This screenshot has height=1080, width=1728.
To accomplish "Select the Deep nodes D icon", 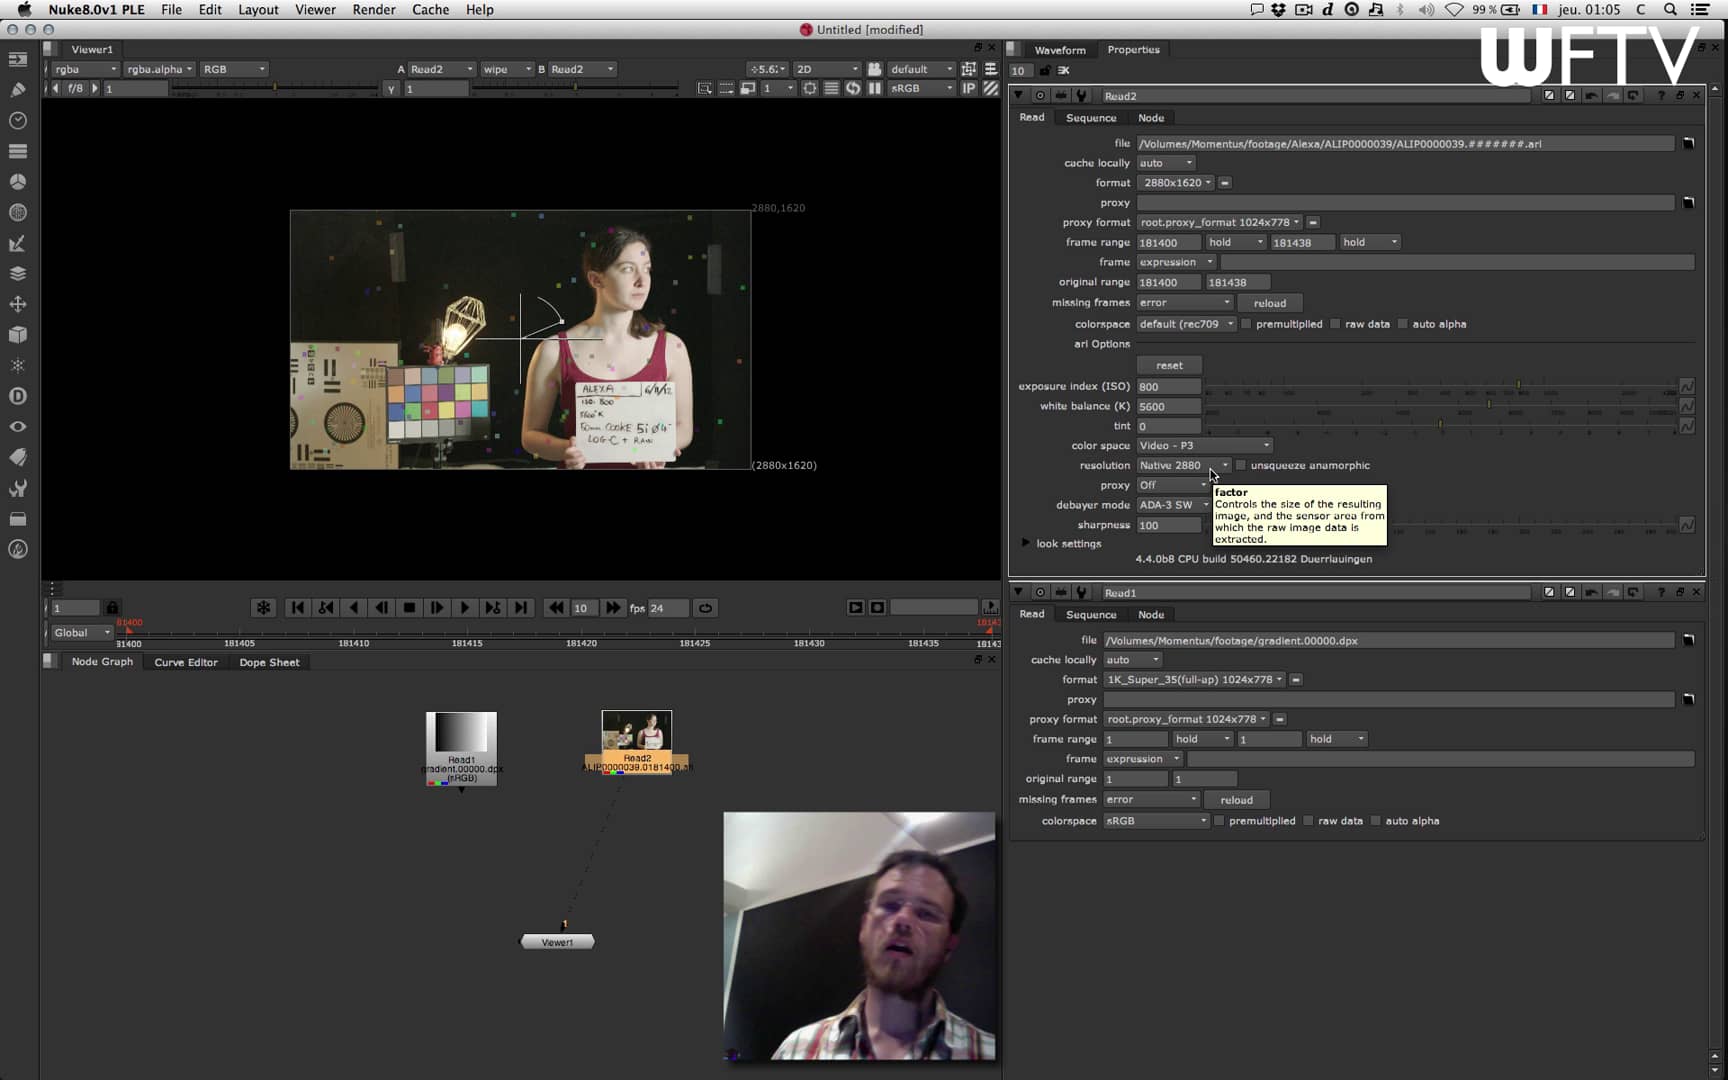I will coord(17,395).
